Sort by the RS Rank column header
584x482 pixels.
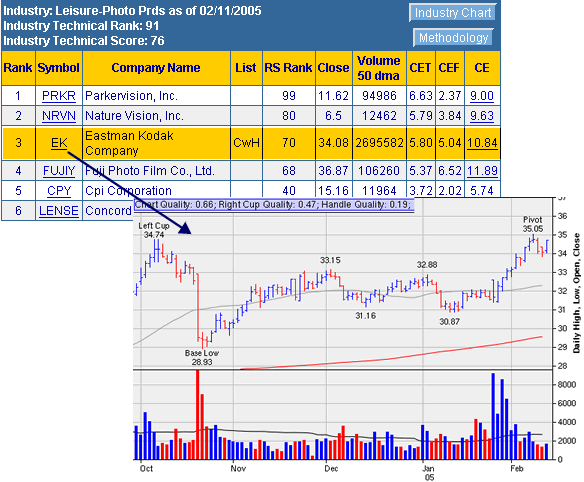(288, 68)
